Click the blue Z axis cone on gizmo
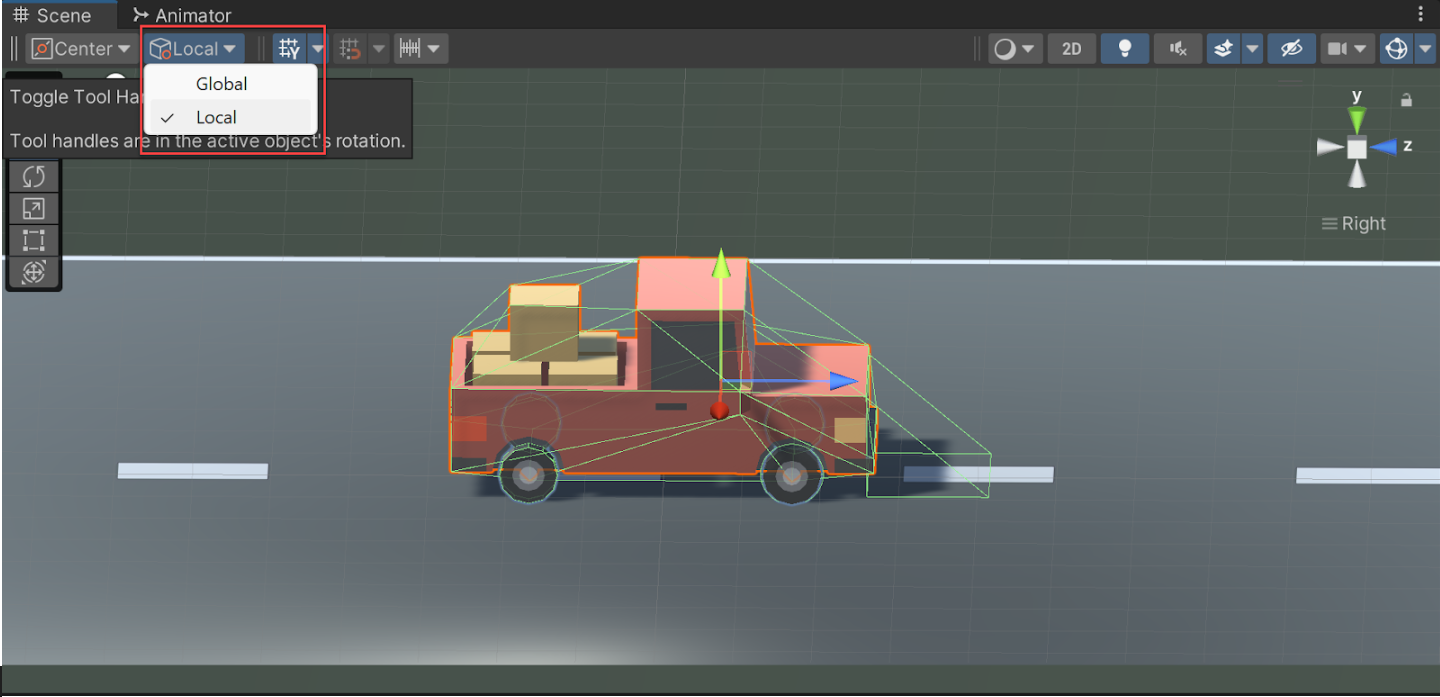The width and height of the screenshot is (1440, 697). [x=1384, y=147]
